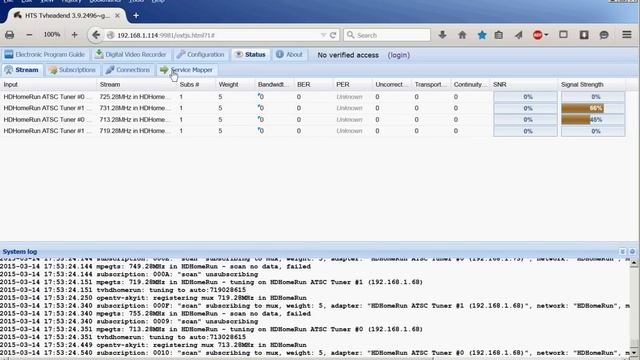Screen dimensions: 640x360
Task: Select the 731.28MHz stream row
Action: pyautogui.click(x=313, y=108)
